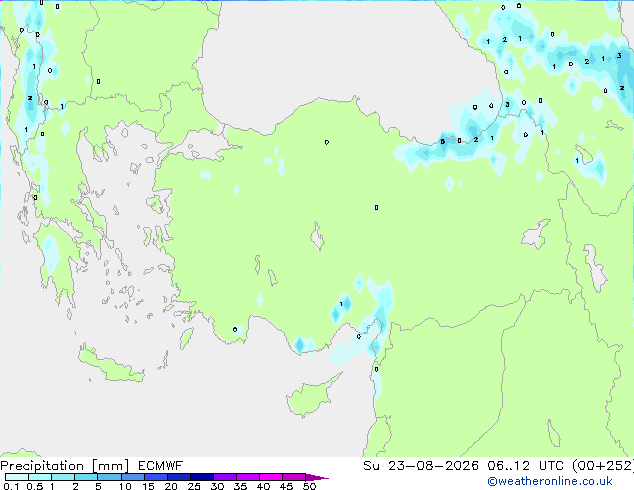The height and width of the screenshot is (490, 634).
Task: Select the 20–25 mm legend color swatch
Action: point(178,477)
